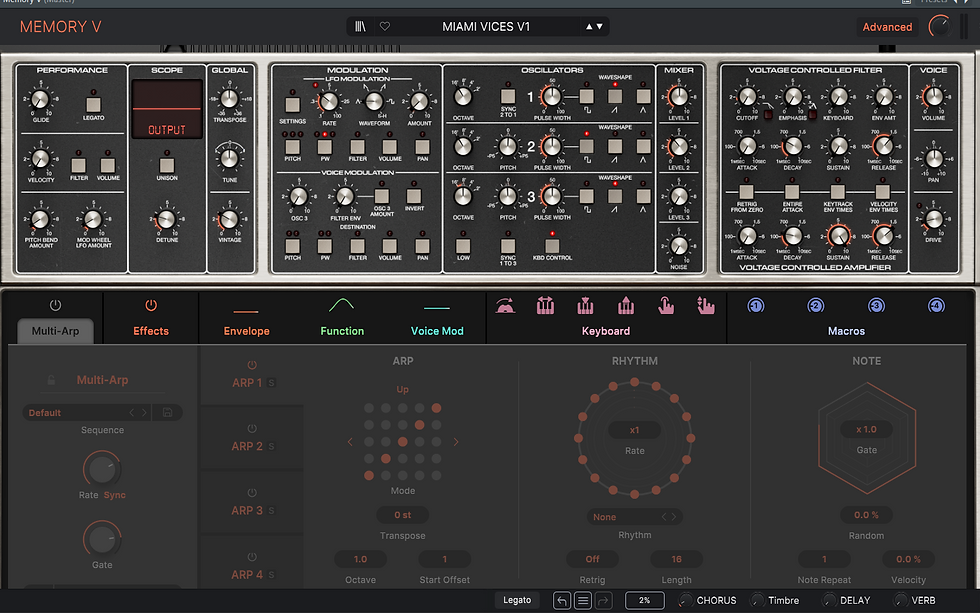This screenshot has height=613, width=980.
Task: Save the Multi-Arp sequence with disk icon
Action: click(167, 412)
